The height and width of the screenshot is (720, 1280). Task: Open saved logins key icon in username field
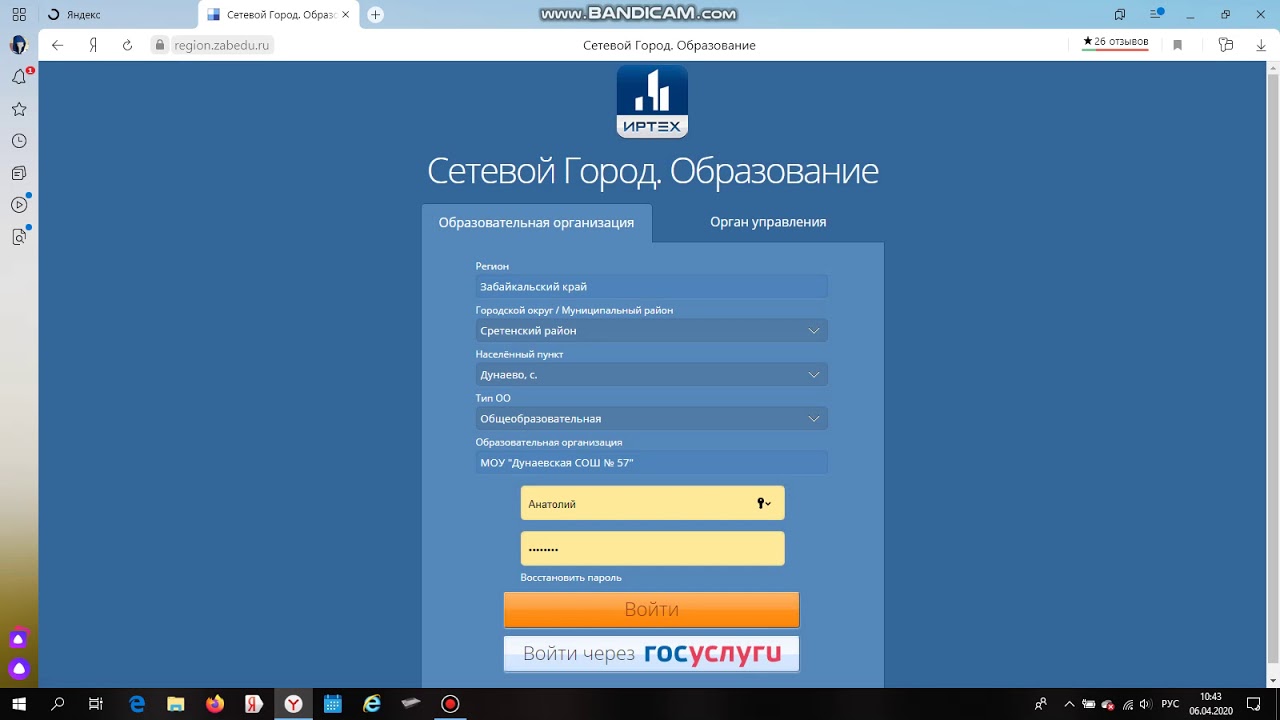tap(764, 504)
